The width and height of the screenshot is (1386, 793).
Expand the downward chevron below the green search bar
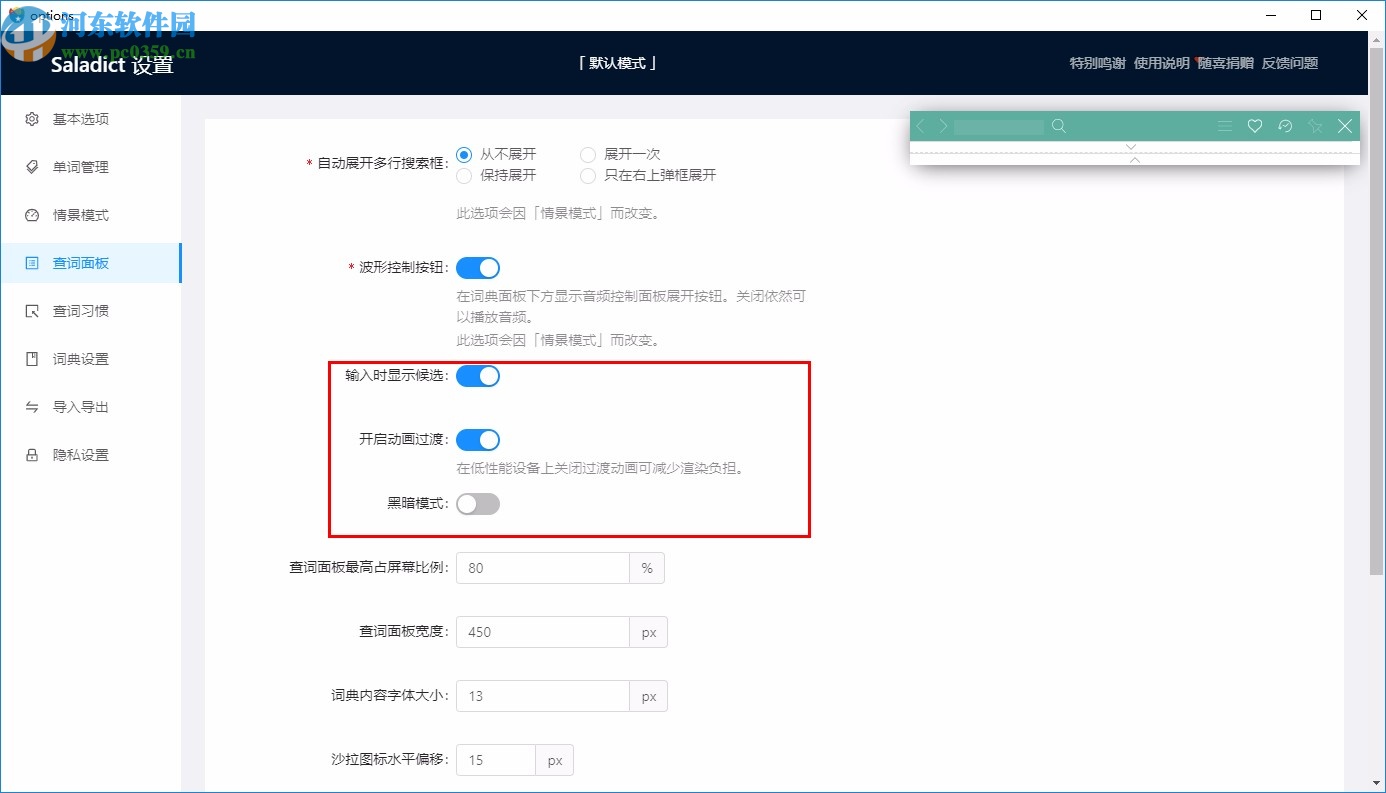[x=1131, y=146]
